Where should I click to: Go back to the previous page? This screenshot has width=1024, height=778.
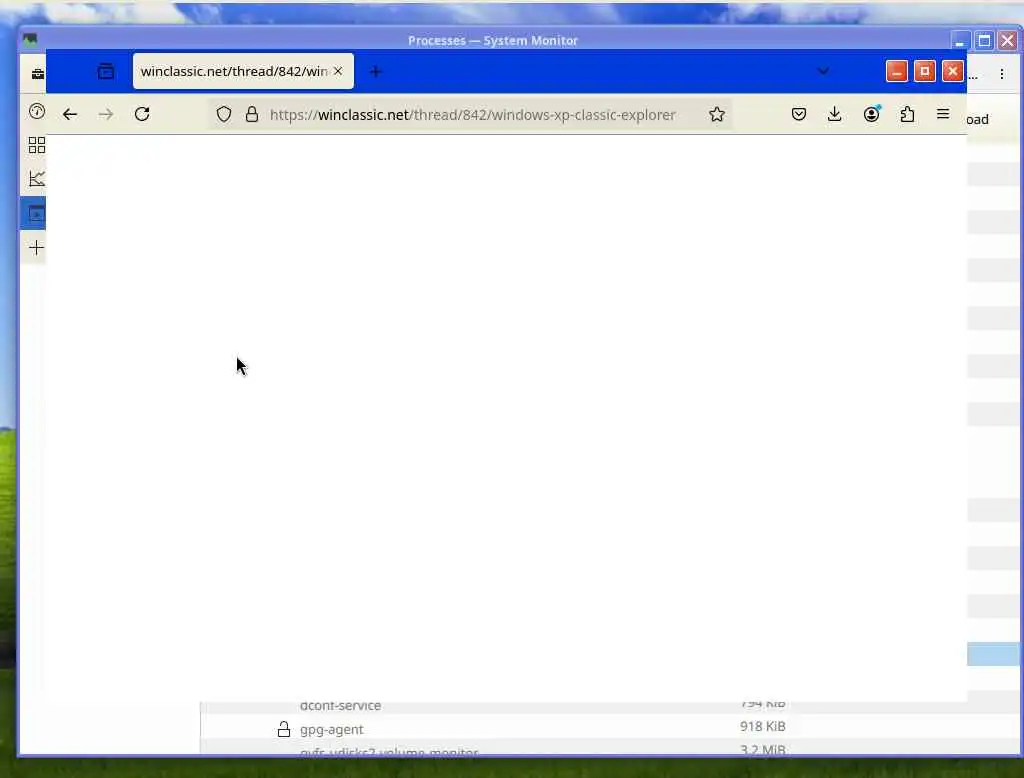click(70, 114)
